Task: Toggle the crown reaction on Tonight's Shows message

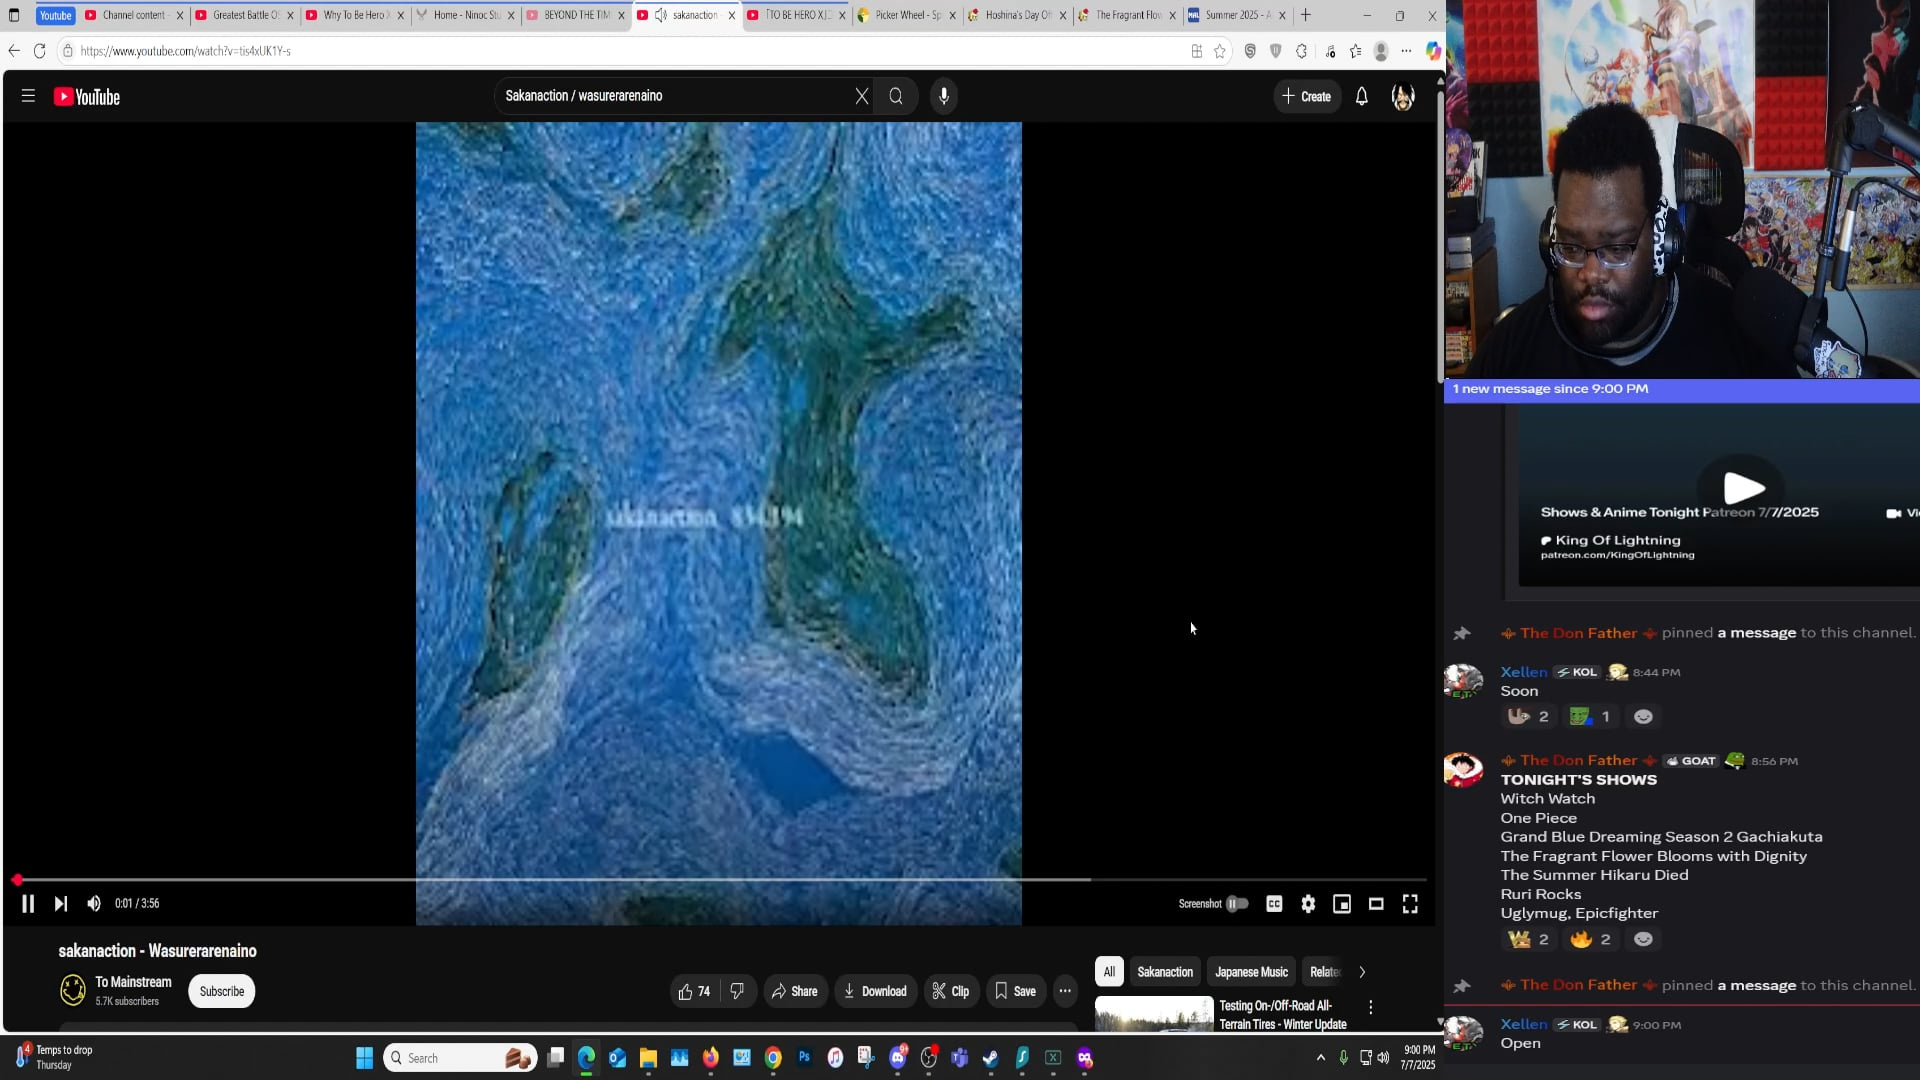Action: [1529, 939]
